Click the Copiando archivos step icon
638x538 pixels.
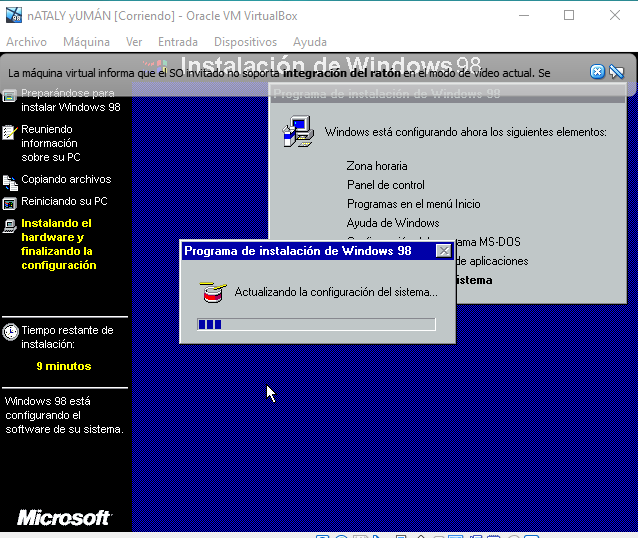tap(10, 181)
